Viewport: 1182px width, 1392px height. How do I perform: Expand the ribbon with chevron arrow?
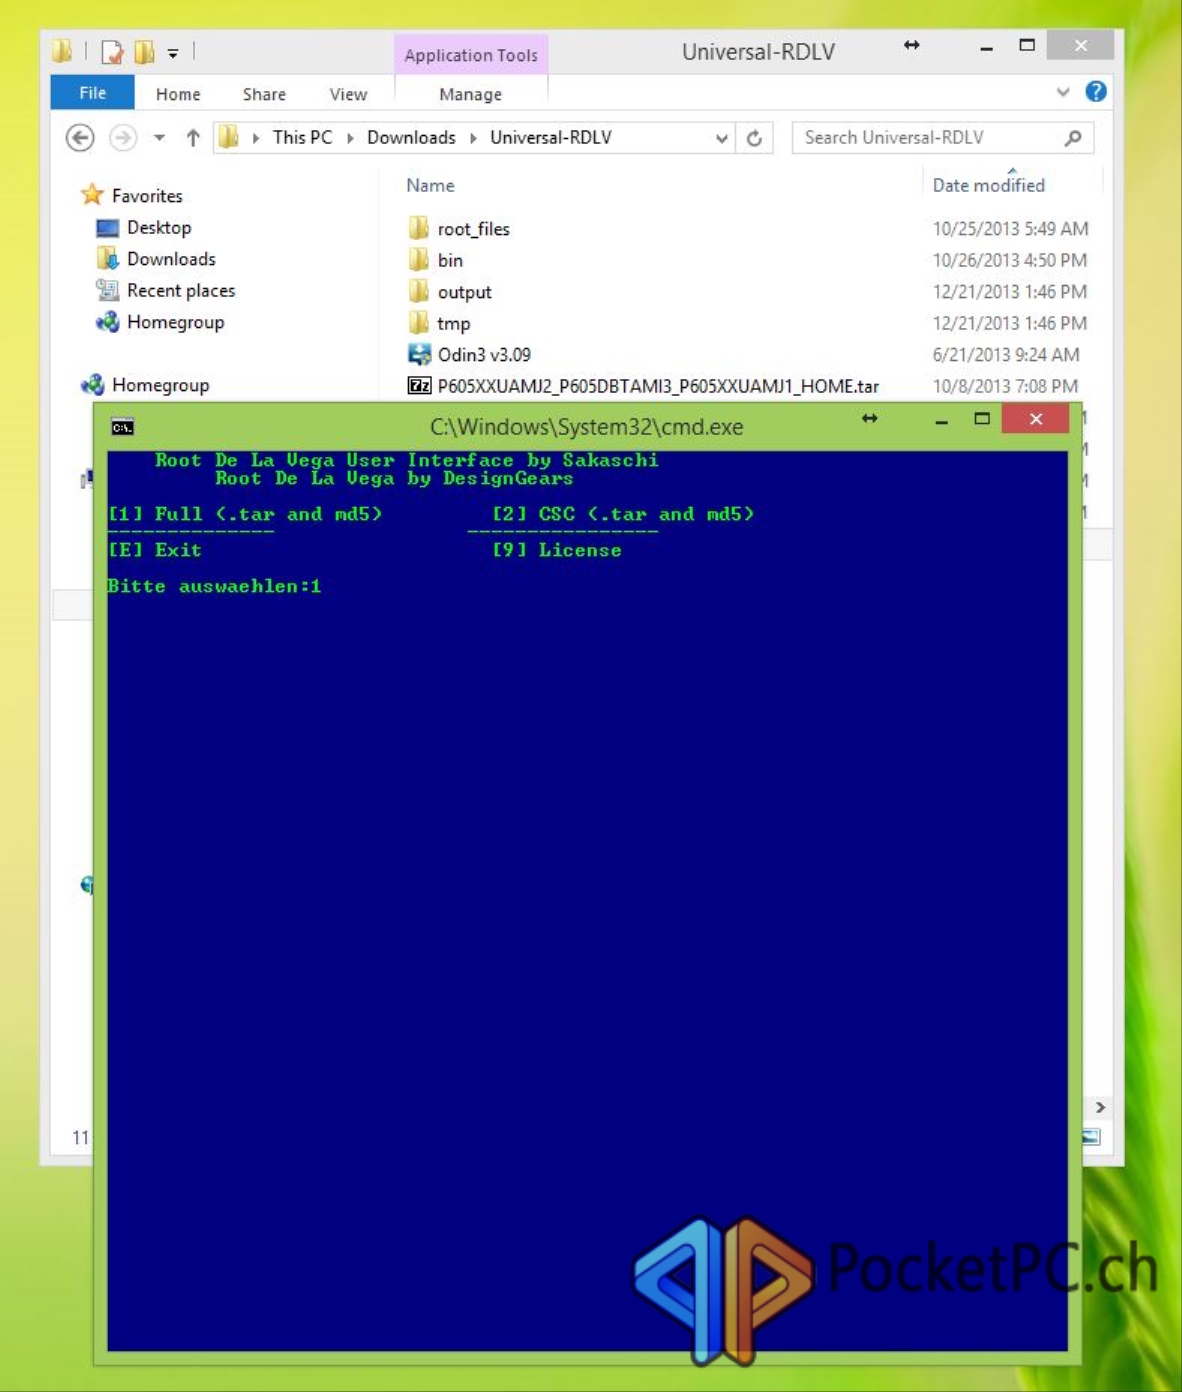[x=1063, y=92]
